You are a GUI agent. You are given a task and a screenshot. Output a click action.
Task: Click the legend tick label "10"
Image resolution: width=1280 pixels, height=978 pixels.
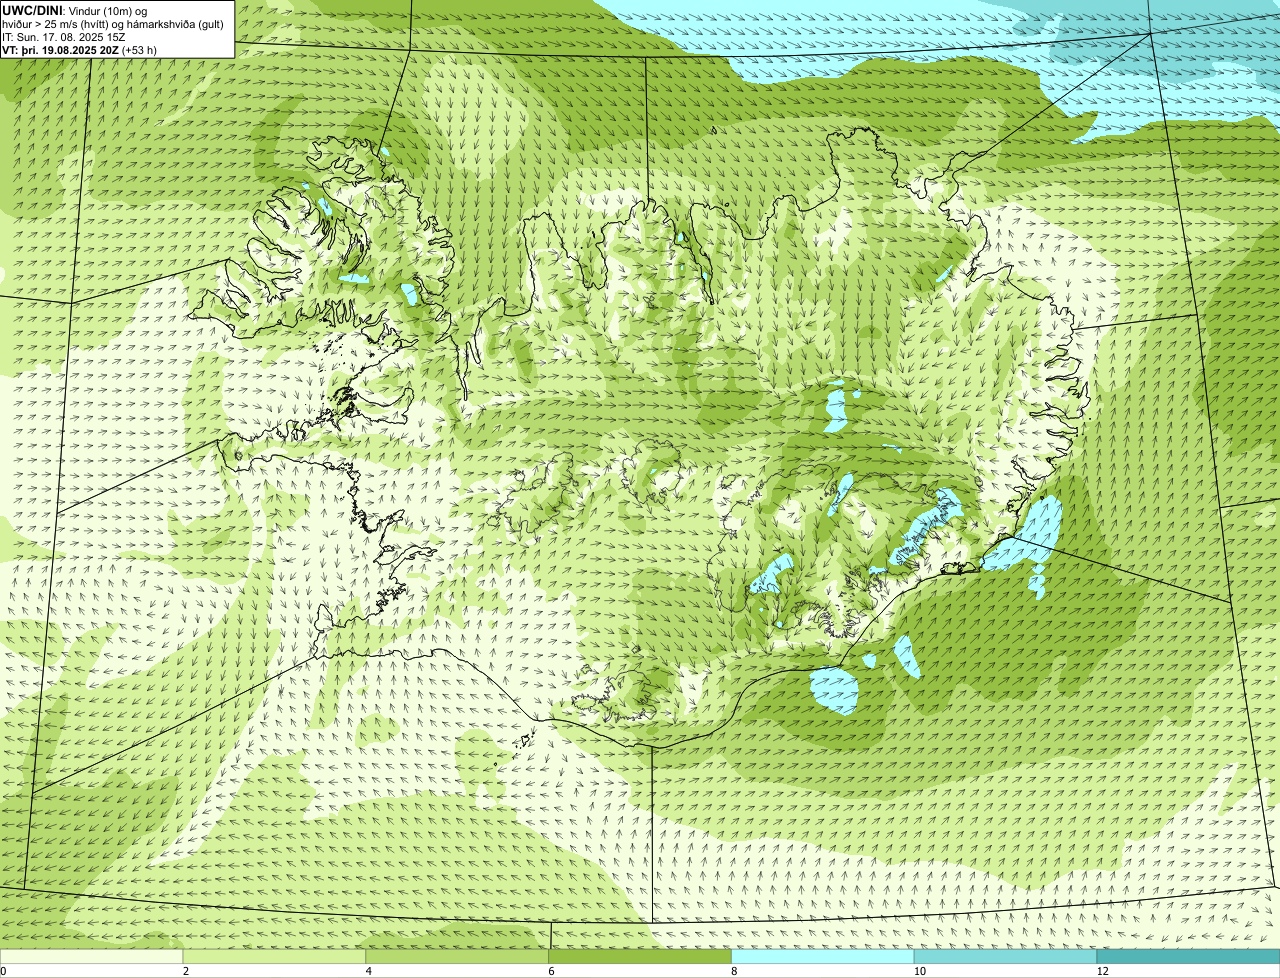click(x=919, y=971)
